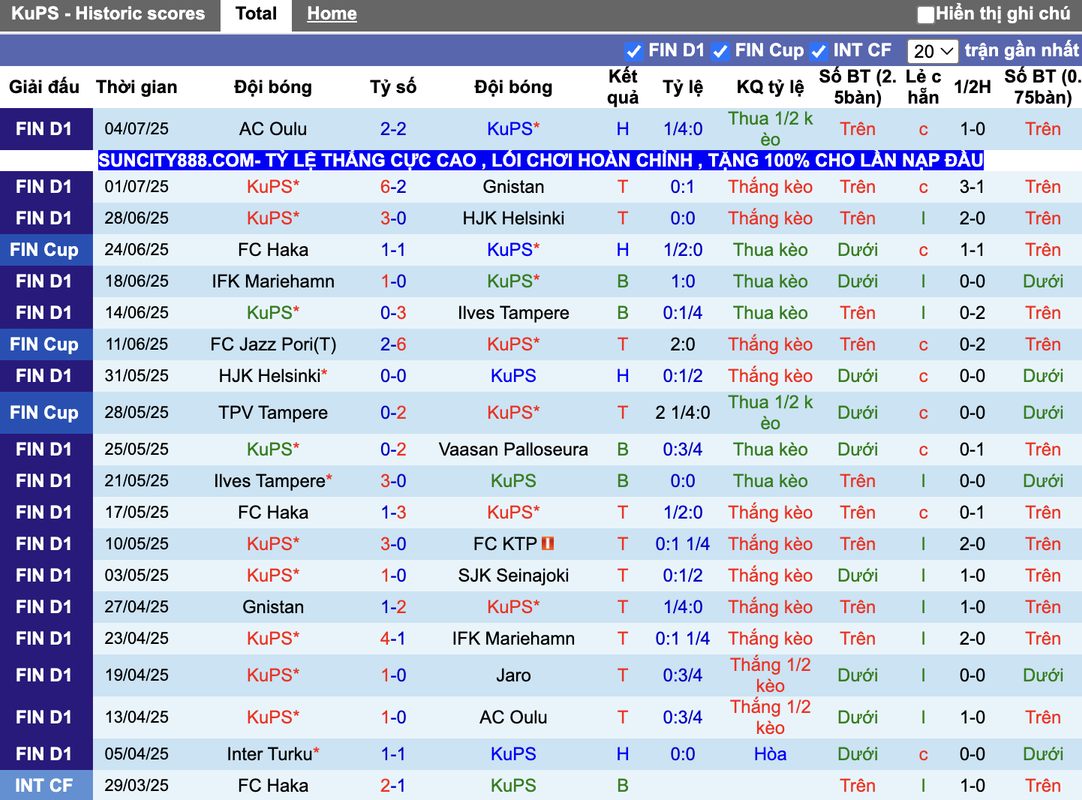Open AC Oulu team in 04/07/25 row
1082x800 pixels.
273,129
